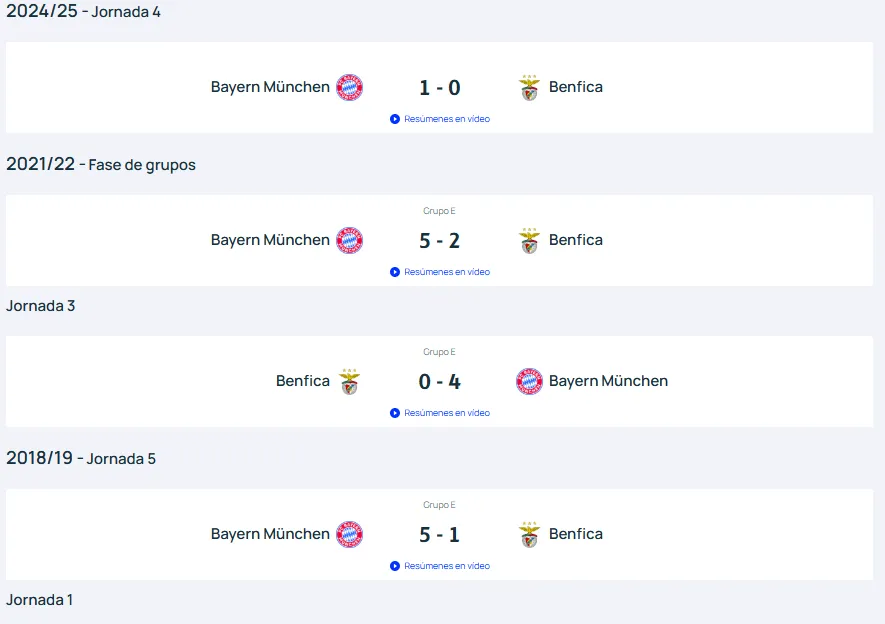Watch video highlights of the 0-4 match
Viewport: 885px width, 624px height.
point(441,413)
